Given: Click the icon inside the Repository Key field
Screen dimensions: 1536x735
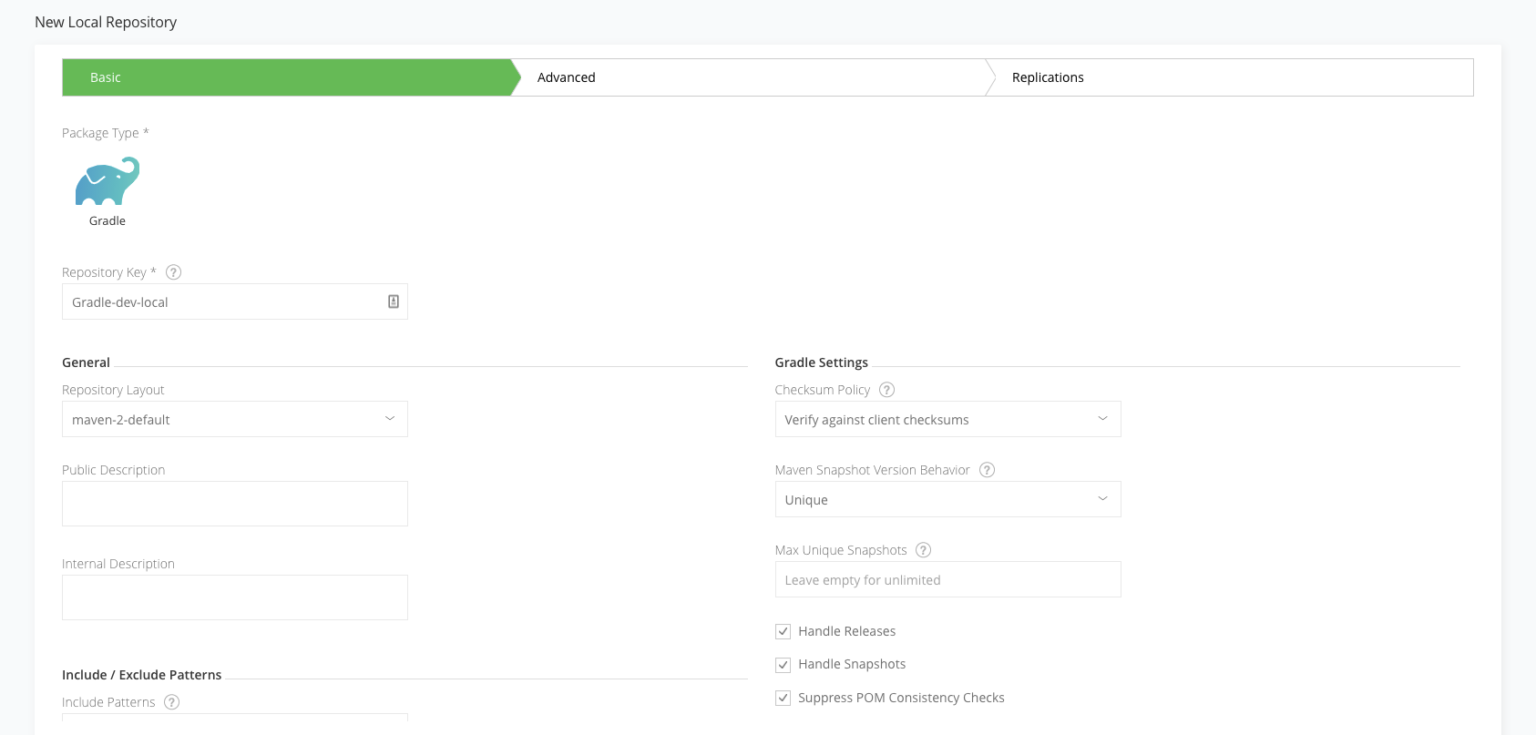Looking at the screenshot, I should coord(392,301).
